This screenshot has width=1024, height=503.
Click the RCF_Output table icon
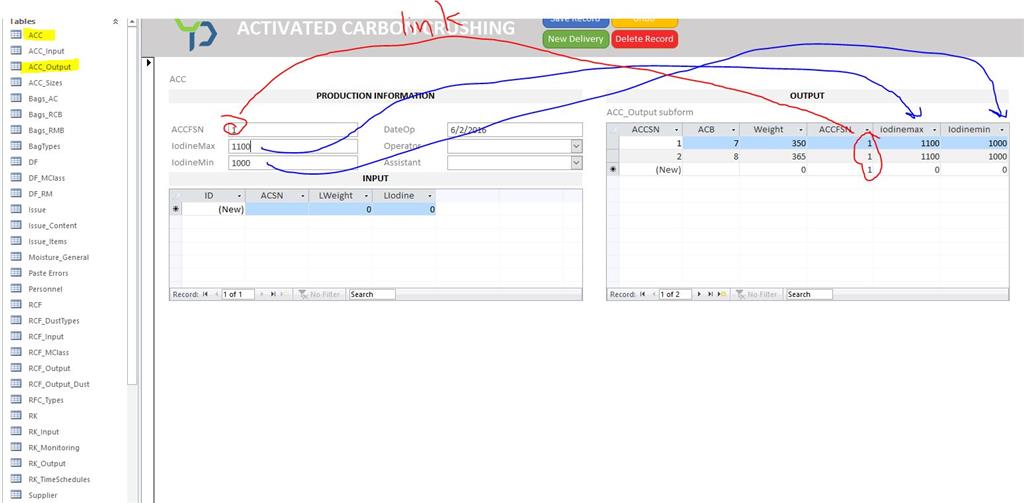(16, 368)
